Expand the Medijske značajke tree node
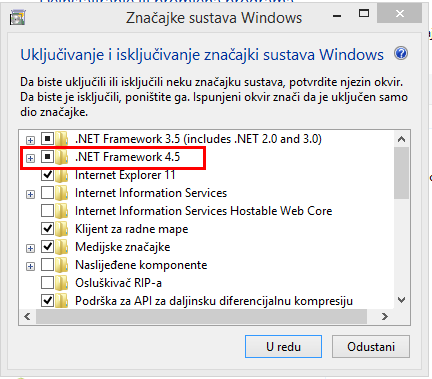Viewport: 432px width, 379px height. (x=30, y=248)
